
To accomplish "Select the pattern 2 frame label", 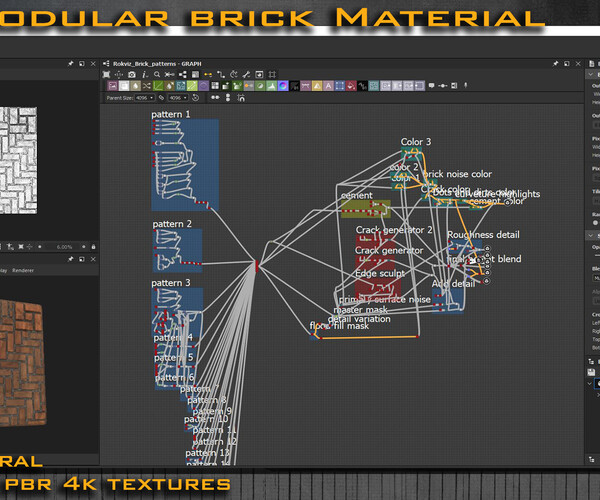I will pyautogui.click(x=172, y=224).
